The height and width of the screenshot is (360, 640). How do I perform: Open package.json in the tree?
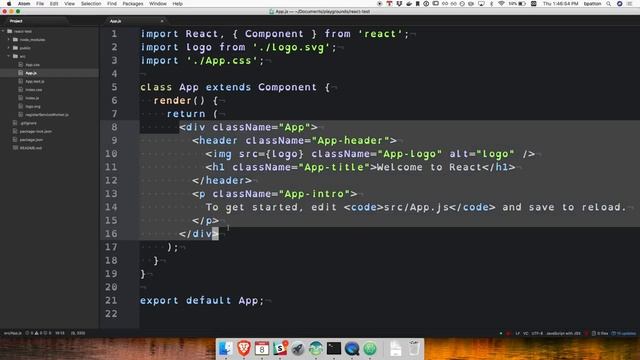[31, 140]
